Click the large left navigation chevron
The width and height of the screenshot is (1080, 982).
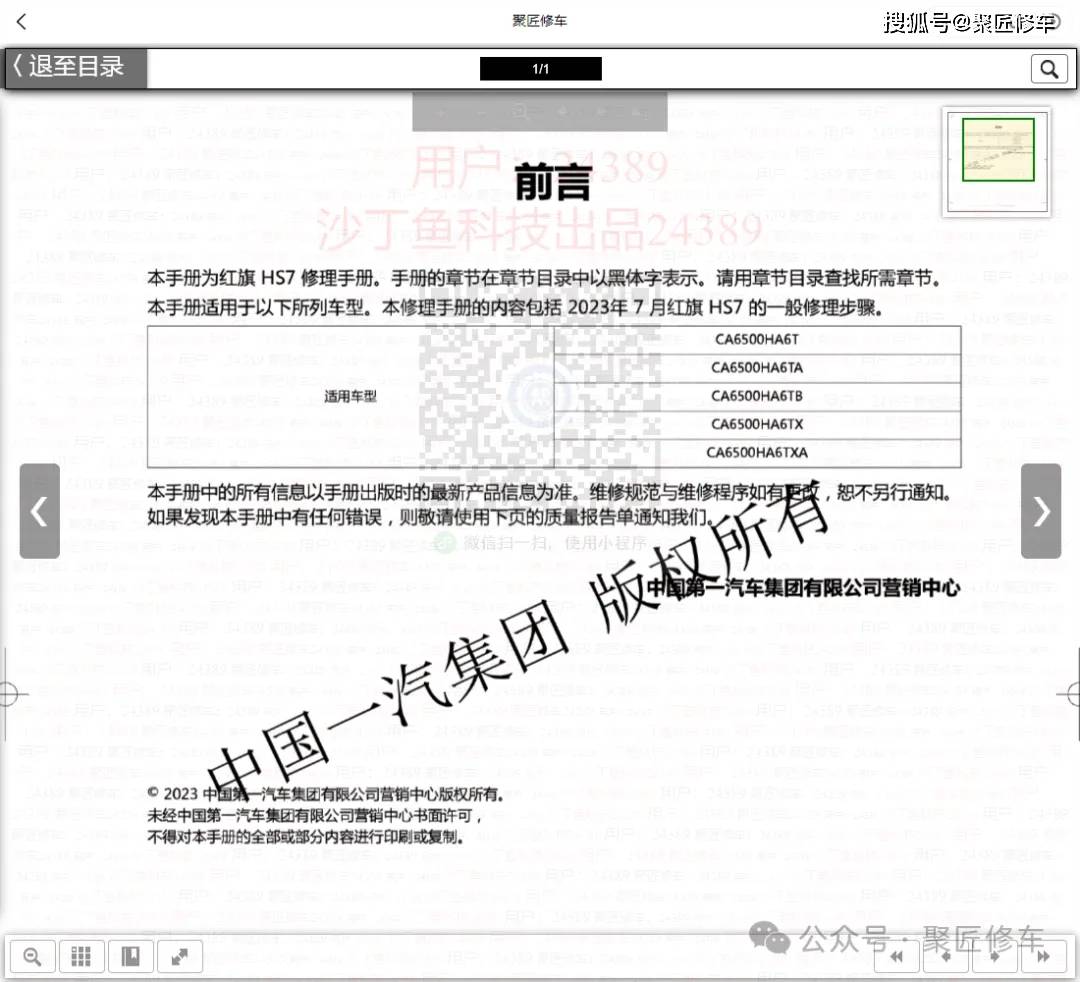pyautogui.click(x=39, y=512)
